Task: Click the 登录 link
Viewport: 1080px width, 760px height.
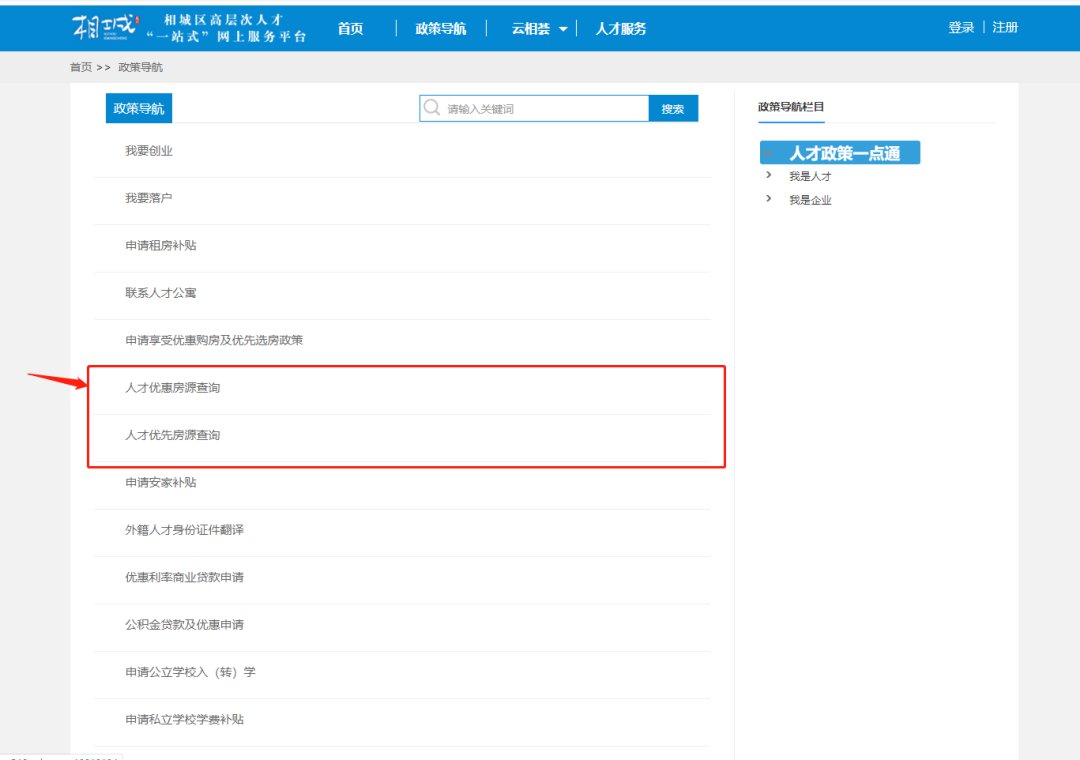Action: pos(961,28)
